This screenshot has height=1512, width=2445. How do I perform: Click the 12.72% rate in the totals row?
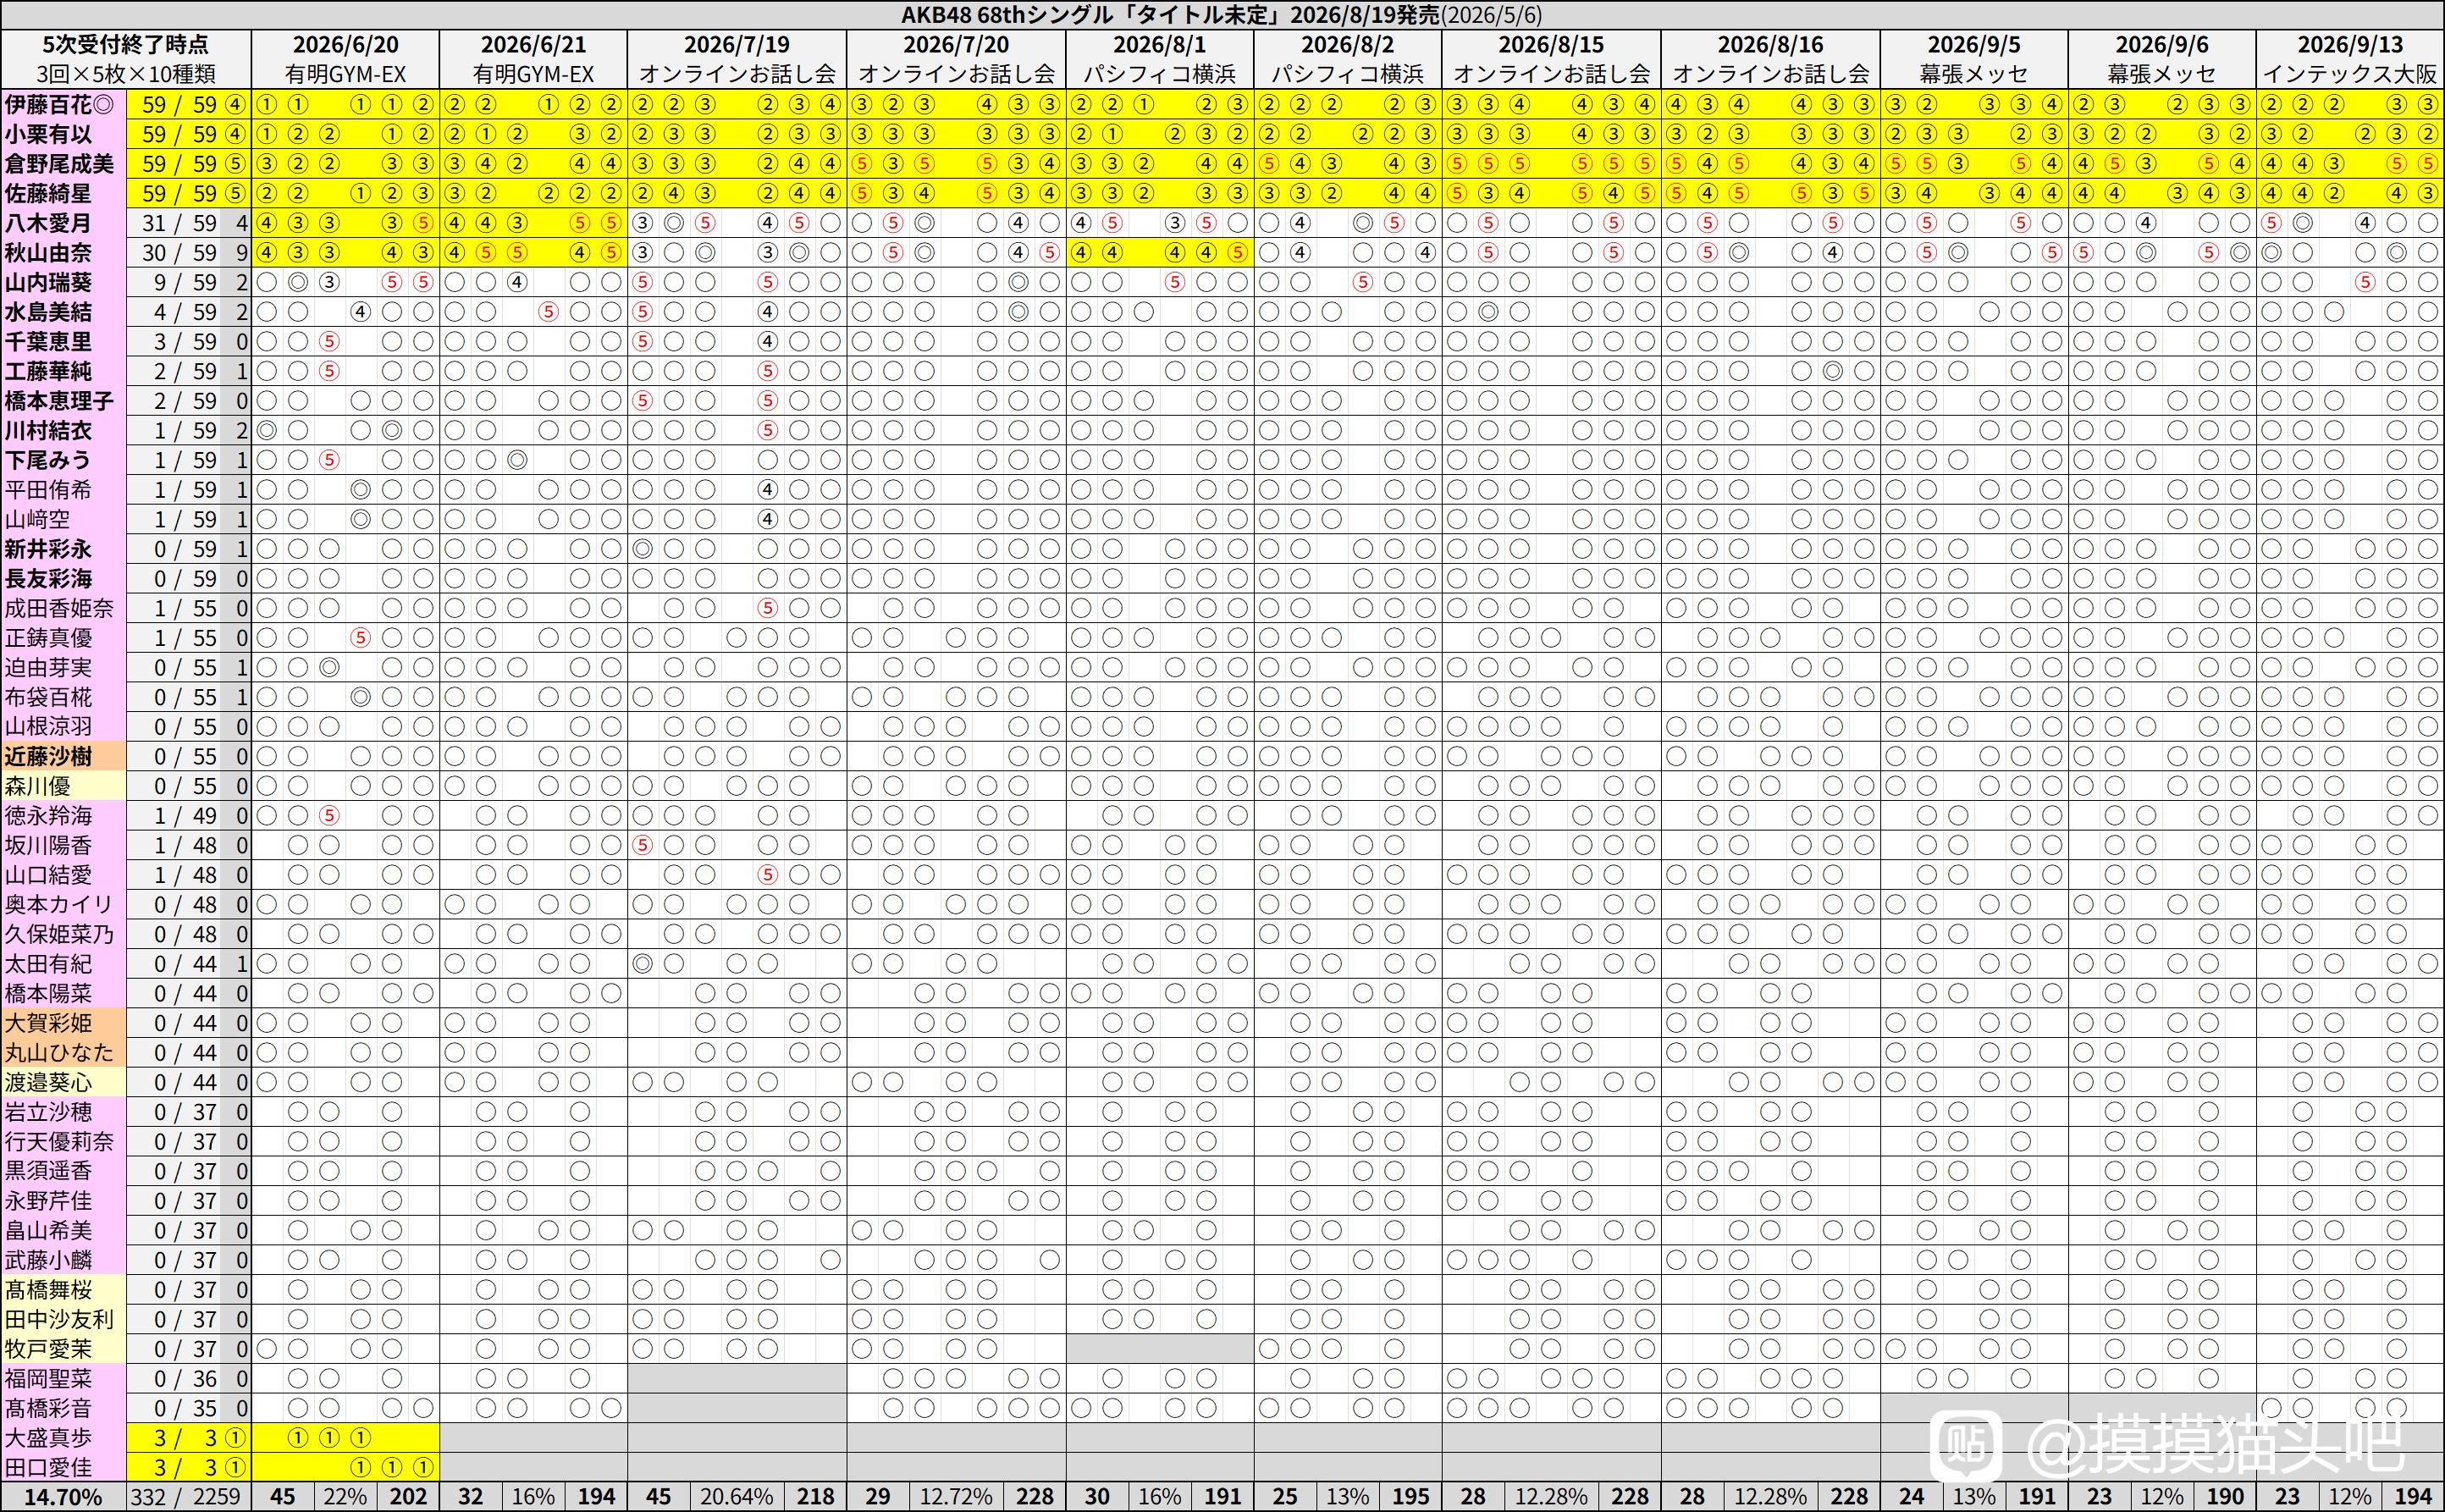[956, 1497]
